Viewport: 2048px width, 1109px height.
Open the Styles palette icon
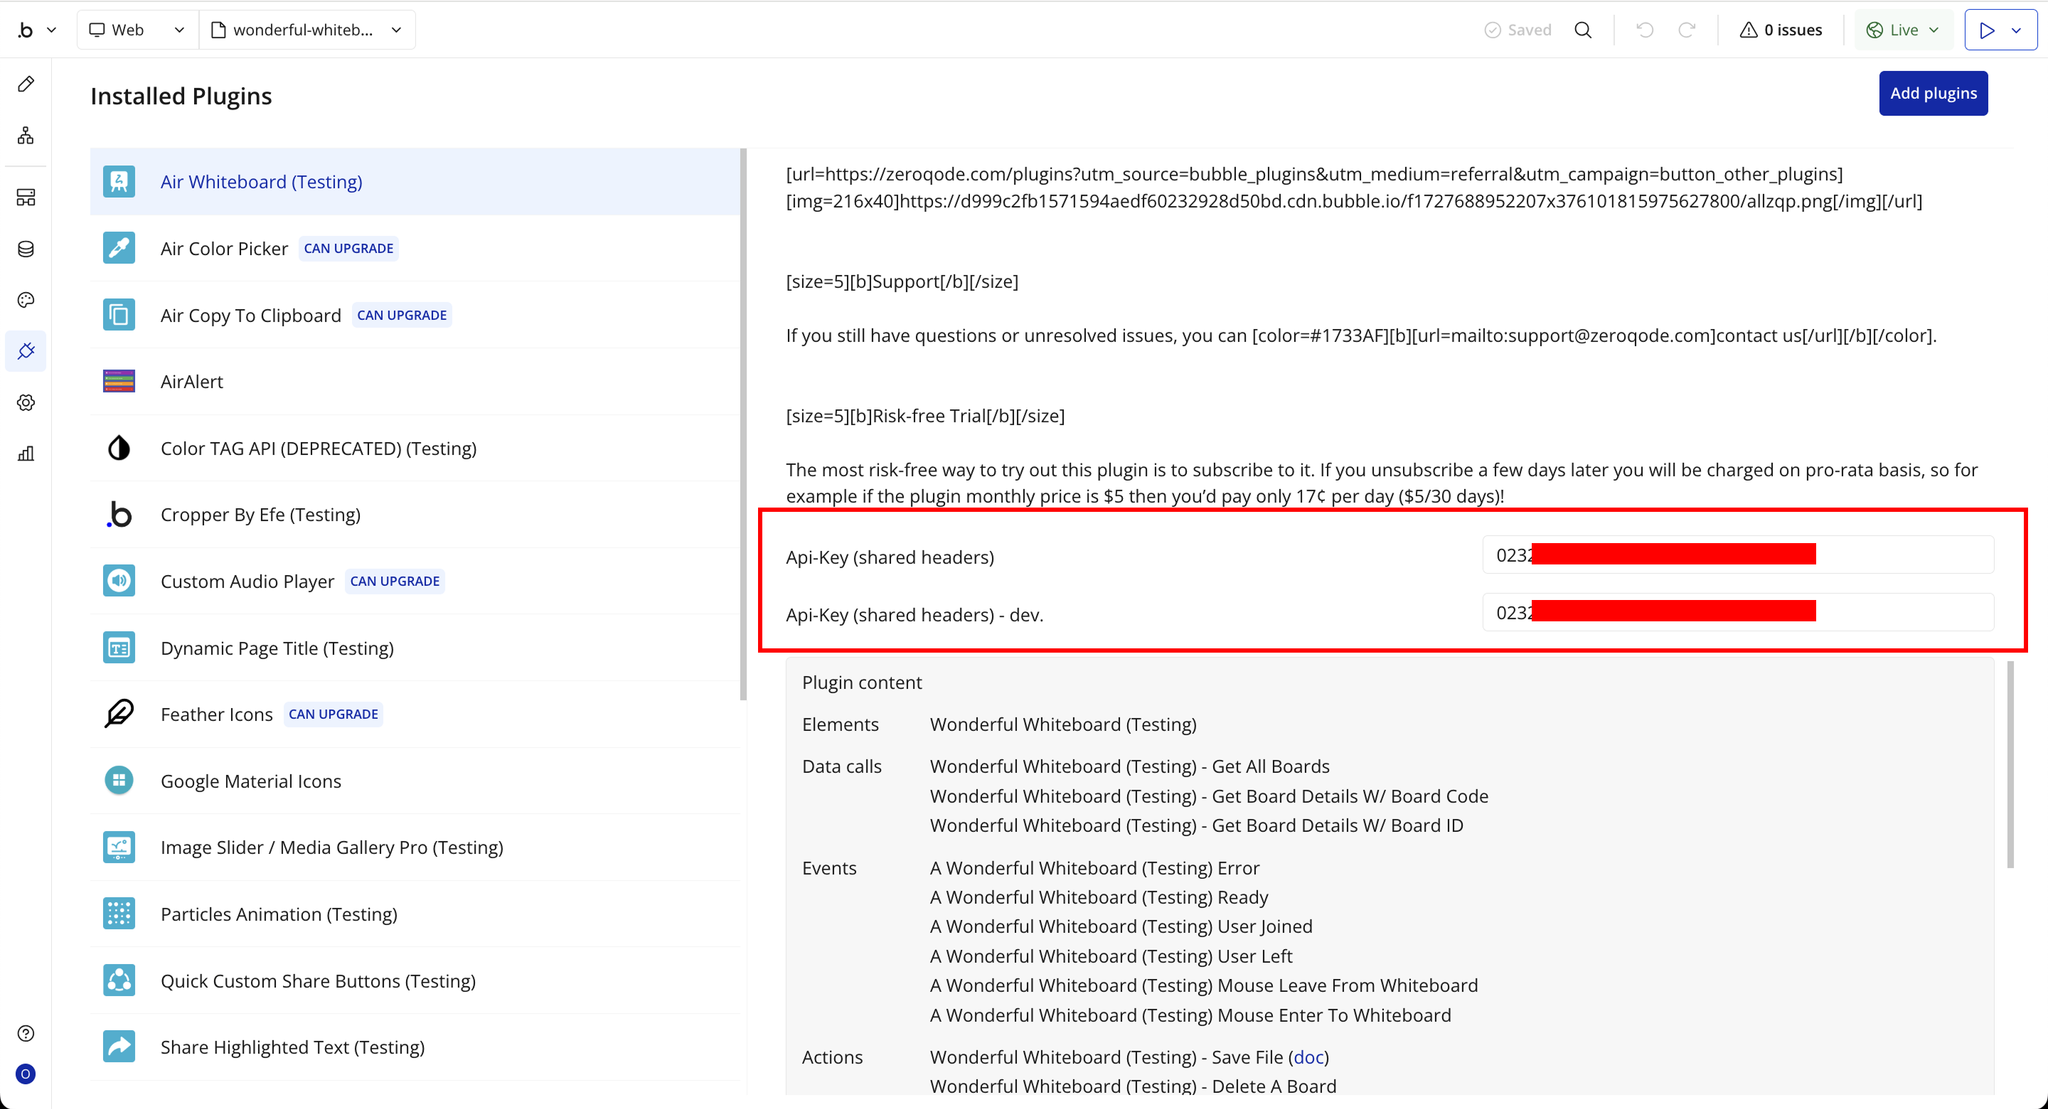pyautogui.click(x=26, y=300)
